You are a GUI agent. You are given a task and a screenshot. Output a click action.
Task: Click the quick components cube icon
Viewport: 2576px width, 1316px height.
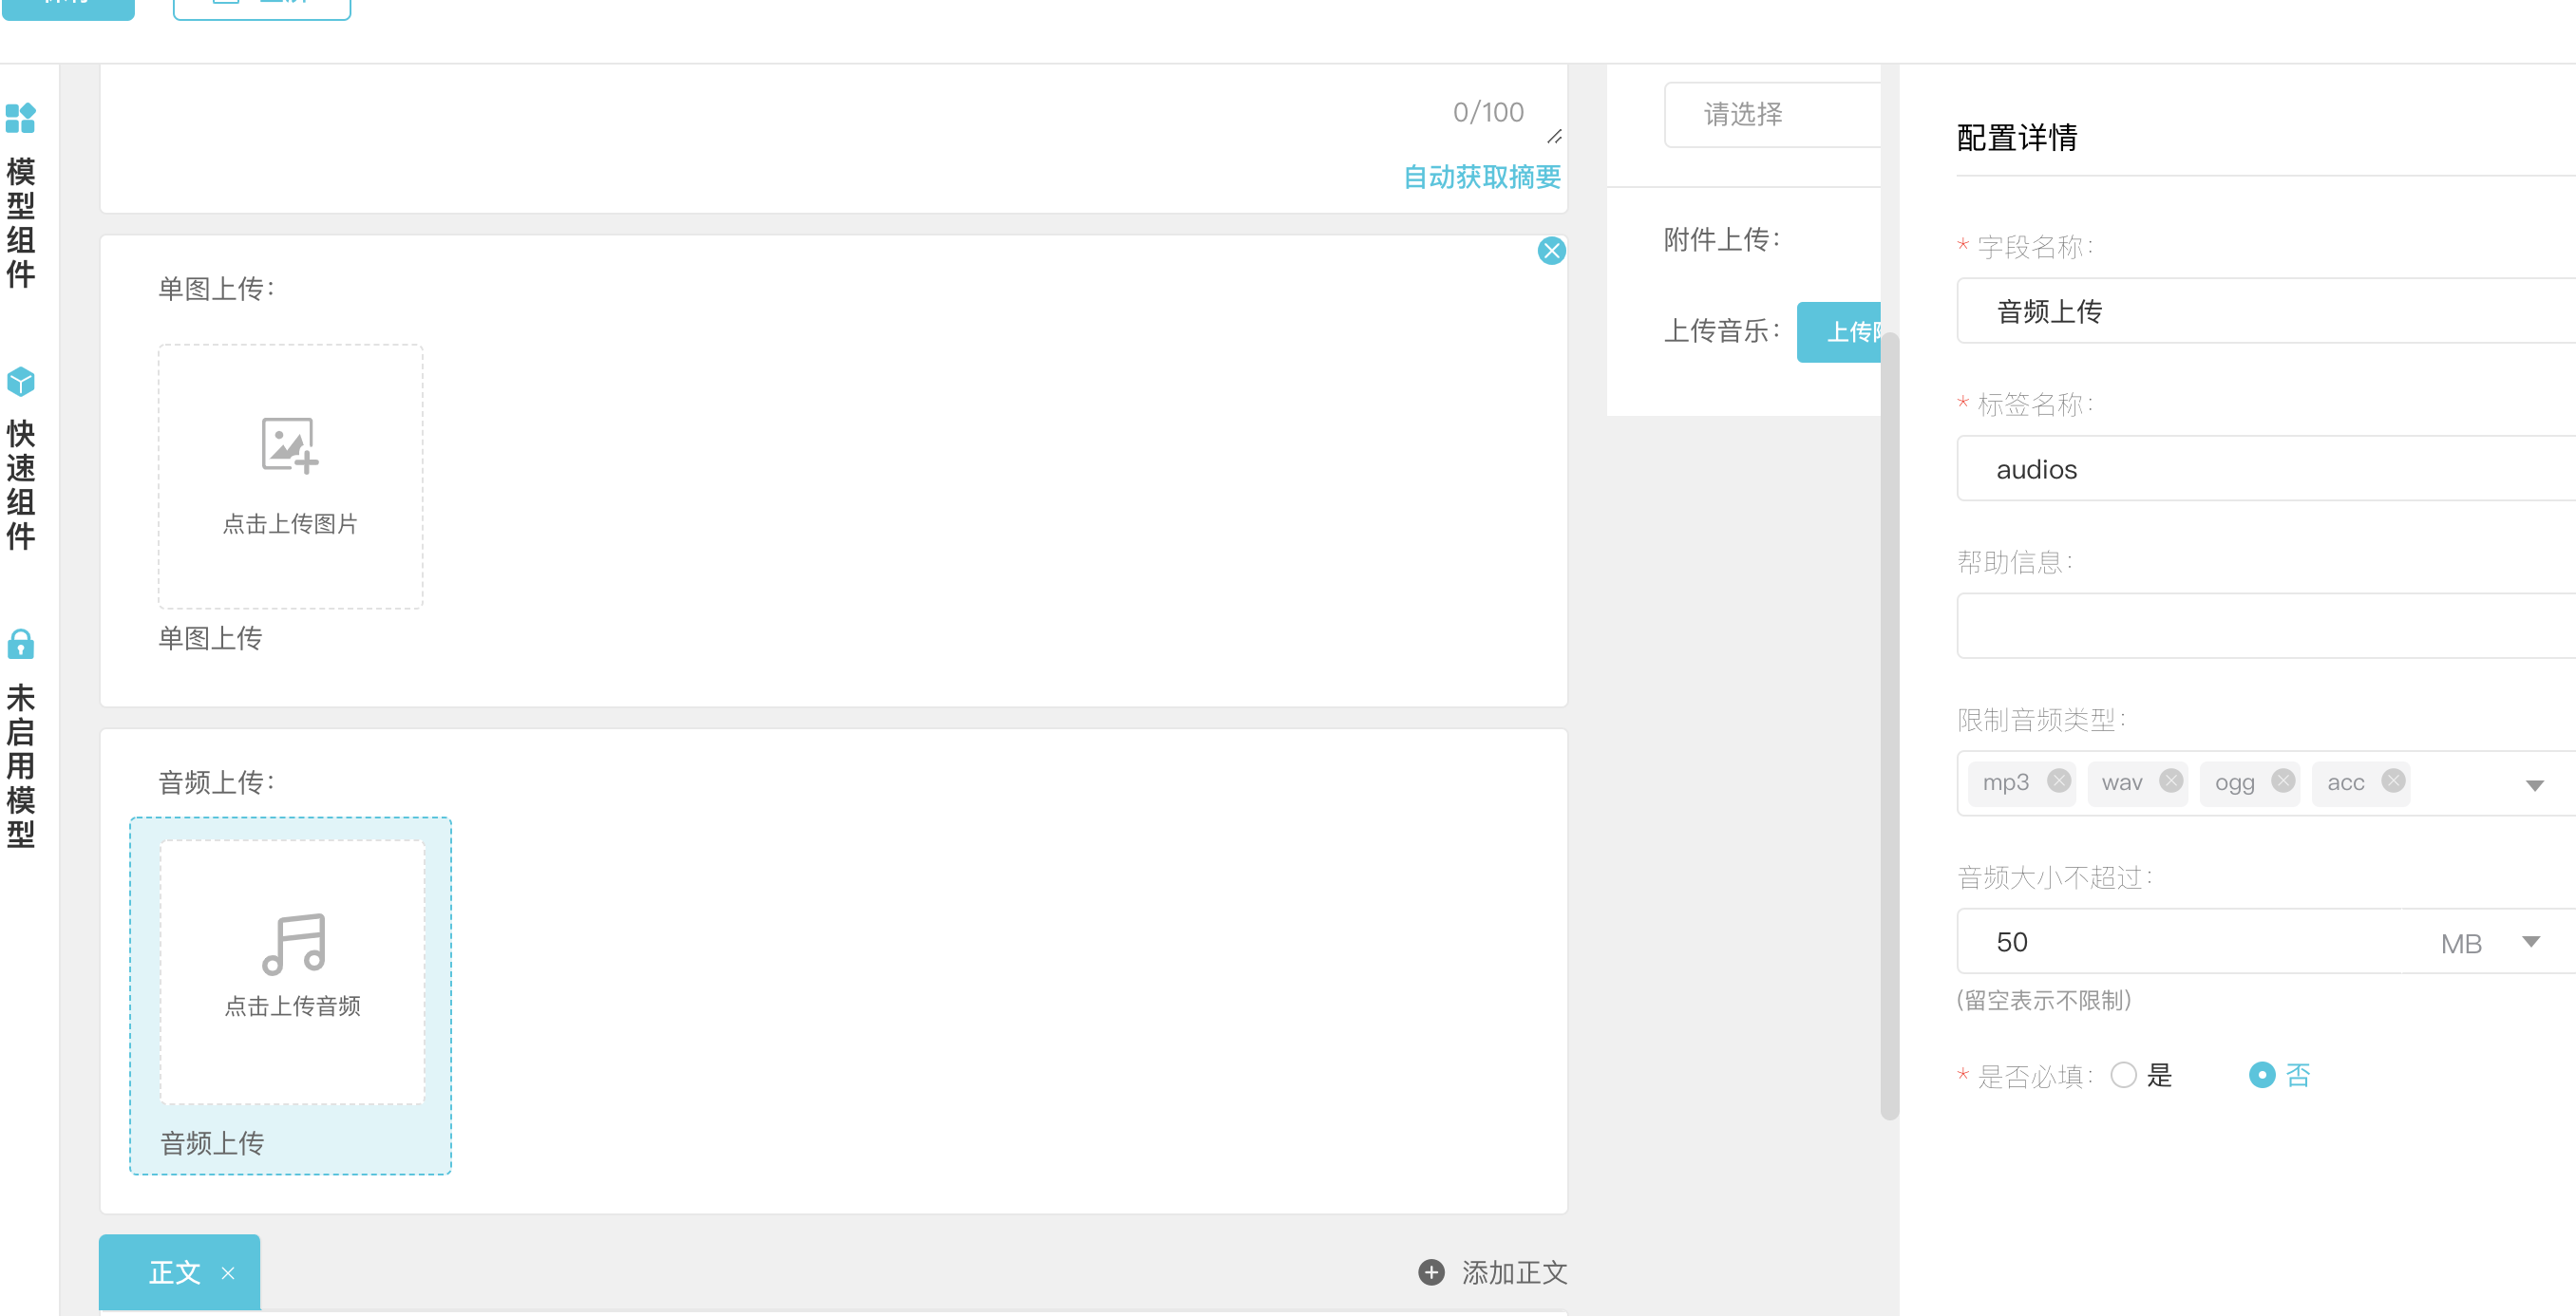20,381
